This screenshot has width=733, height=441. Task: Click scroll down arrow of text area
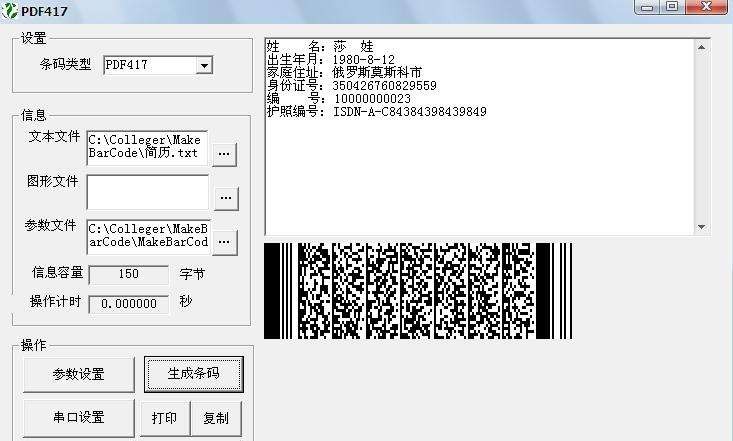pos(701,227)
